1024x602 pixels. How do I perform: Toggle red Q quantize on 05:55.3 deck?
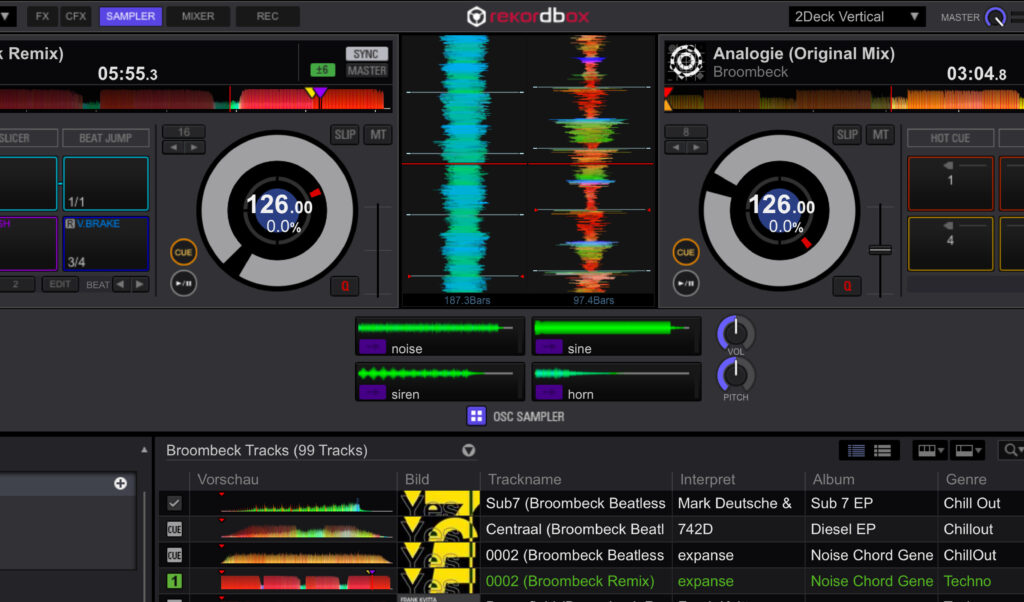(x=345, y=285)
